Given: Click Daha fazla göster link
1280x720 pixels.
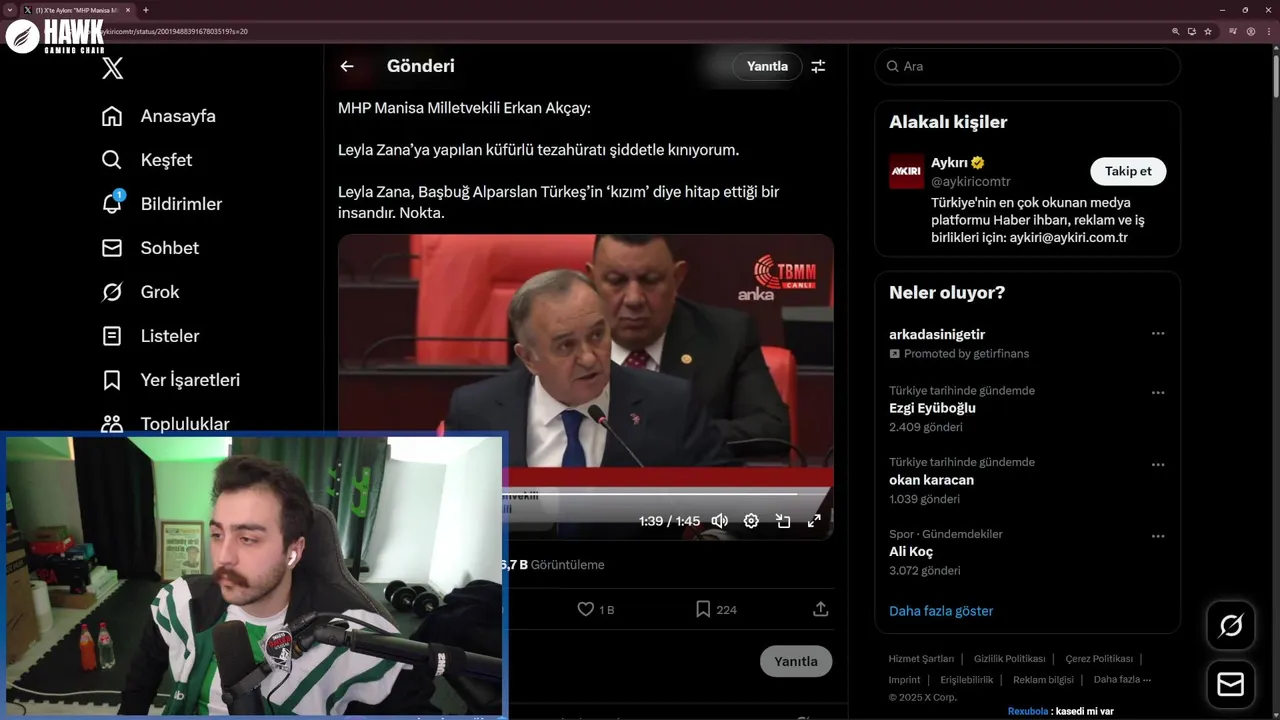Looking at the screenshot, I should (x=941, y=611).
